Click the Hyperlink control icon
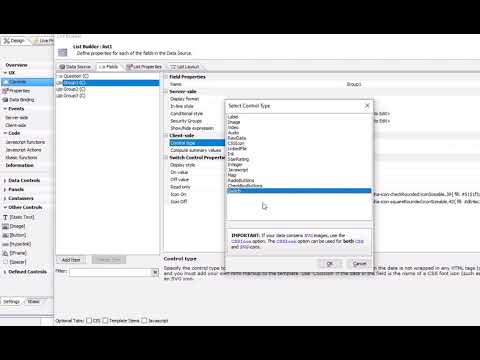This screenshot has width=480, height=360. pos(5,244)
